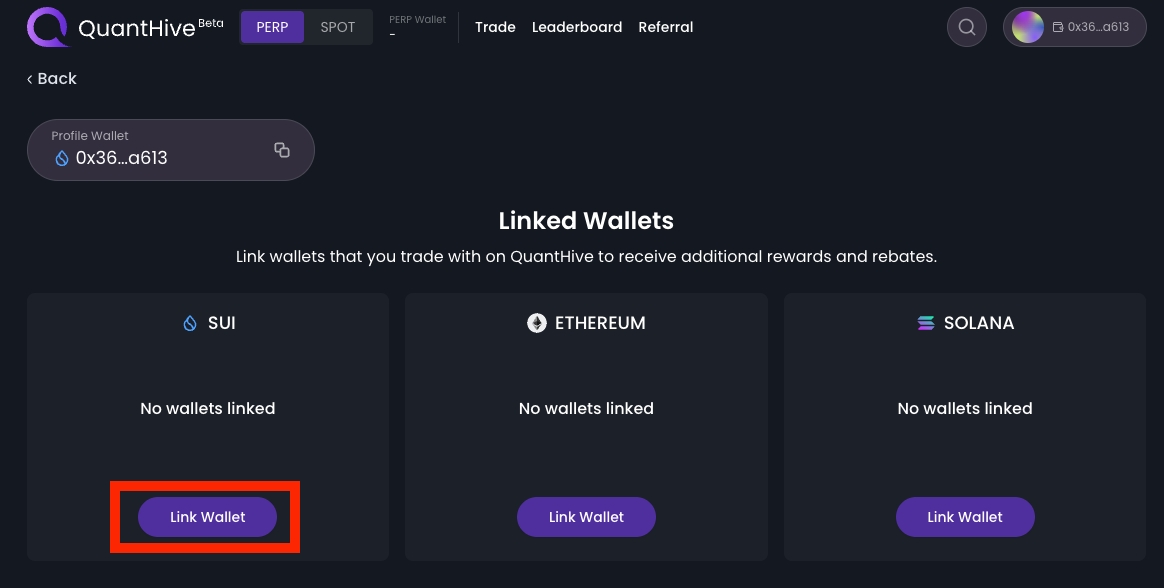Go back using the Back chevron
This screenshot has width=1164, height=588.
coord(52,79)
